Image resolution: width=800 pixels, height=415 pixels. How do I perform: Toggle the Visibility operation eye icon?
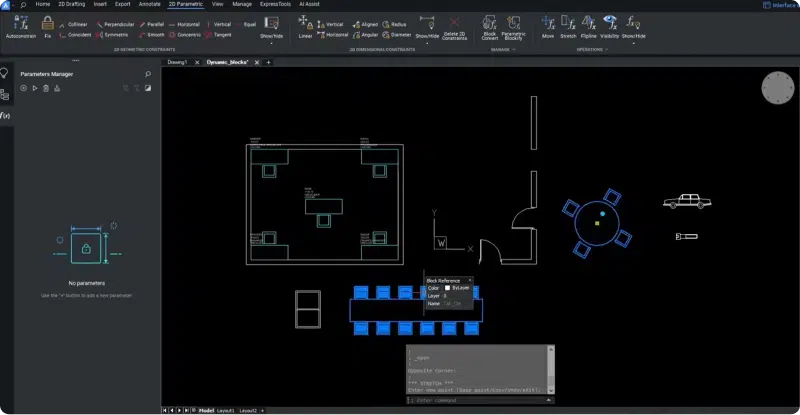610,22
